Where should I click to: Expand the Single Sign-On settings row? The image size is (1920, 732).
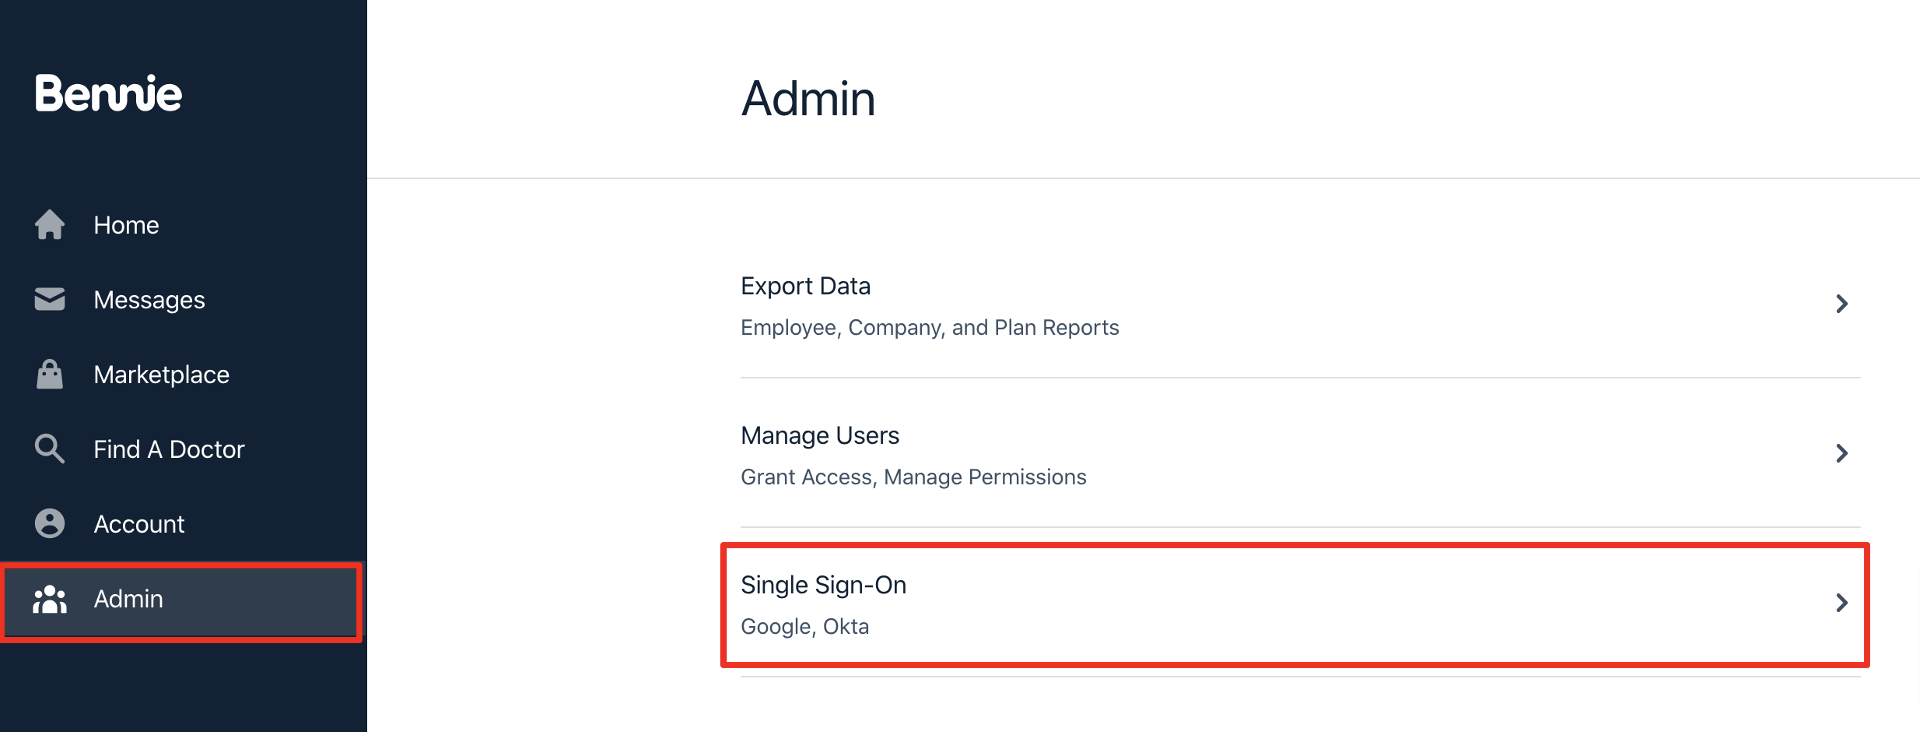coord(1290,603)
